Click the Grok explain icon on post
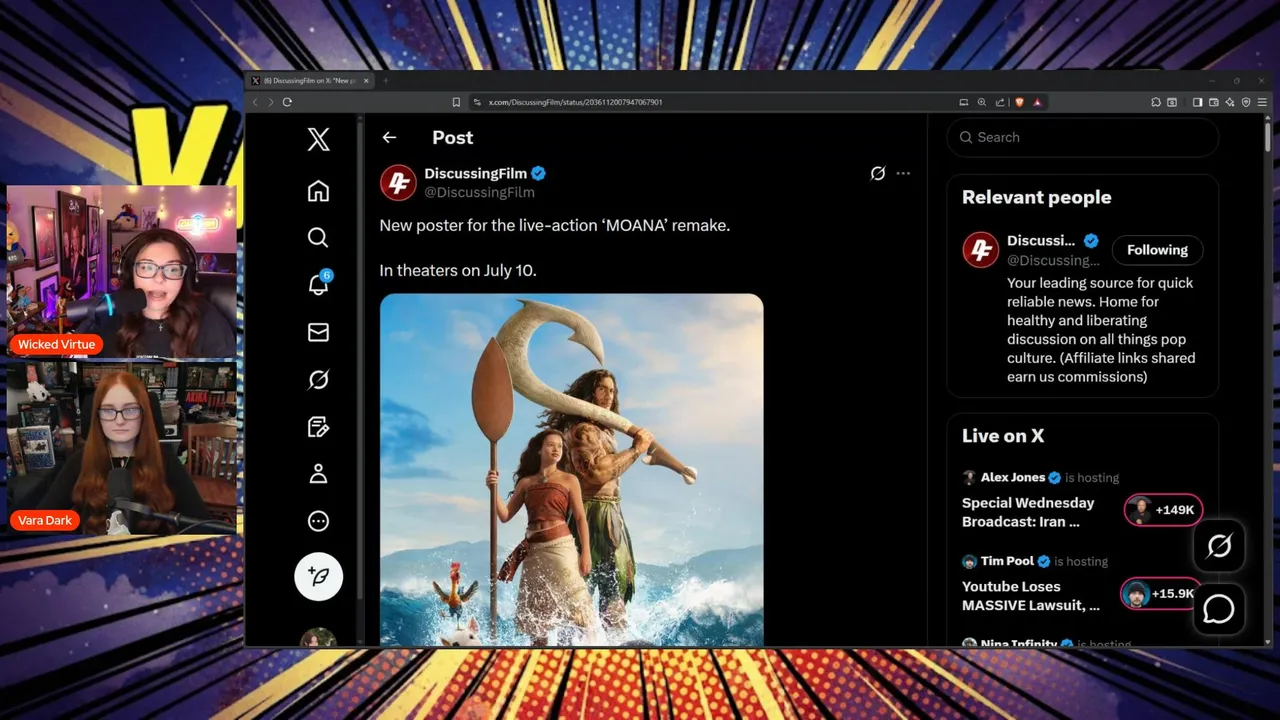Viewport: 1280px width, 720px height. coord(877,173)
